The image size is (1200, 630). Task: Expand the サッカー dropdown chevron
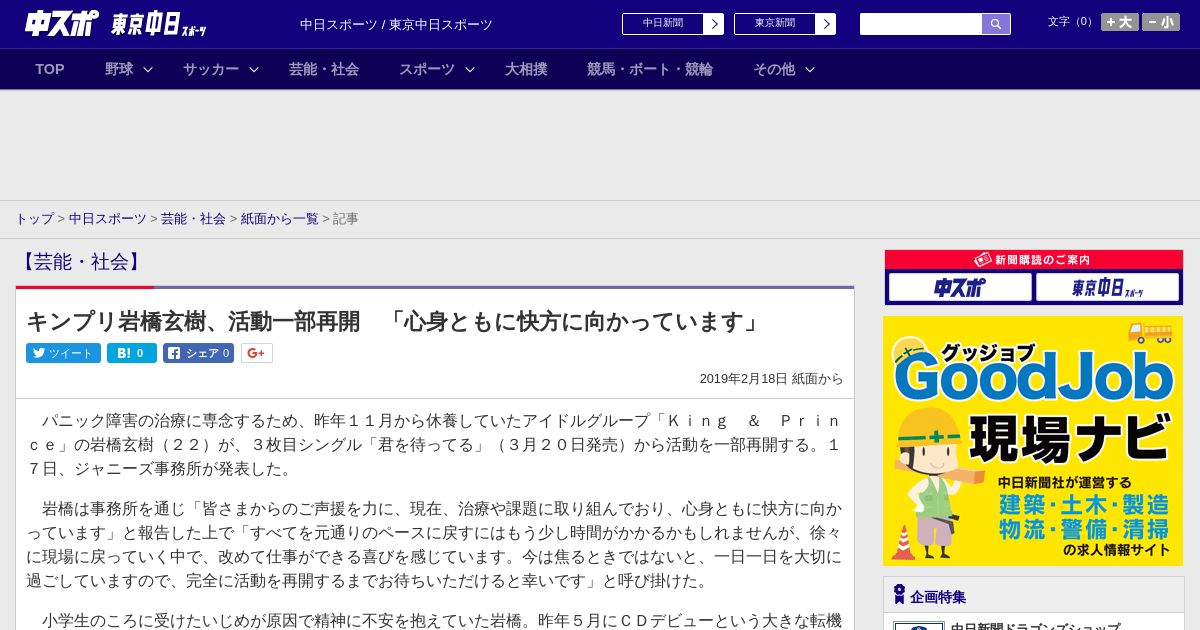pos(254,69)
